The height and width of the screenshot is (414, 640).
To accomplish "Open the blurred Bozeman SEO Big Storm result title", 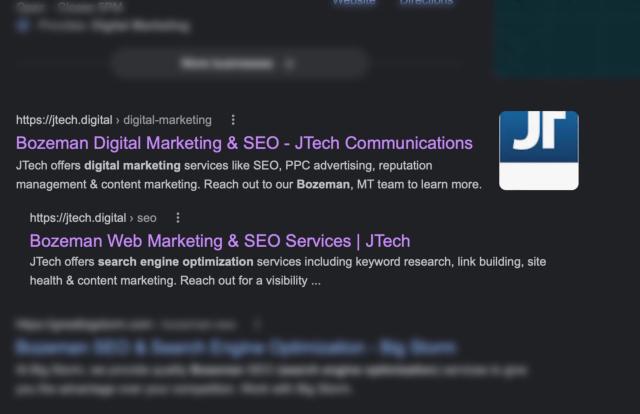I will pos(236,348).
